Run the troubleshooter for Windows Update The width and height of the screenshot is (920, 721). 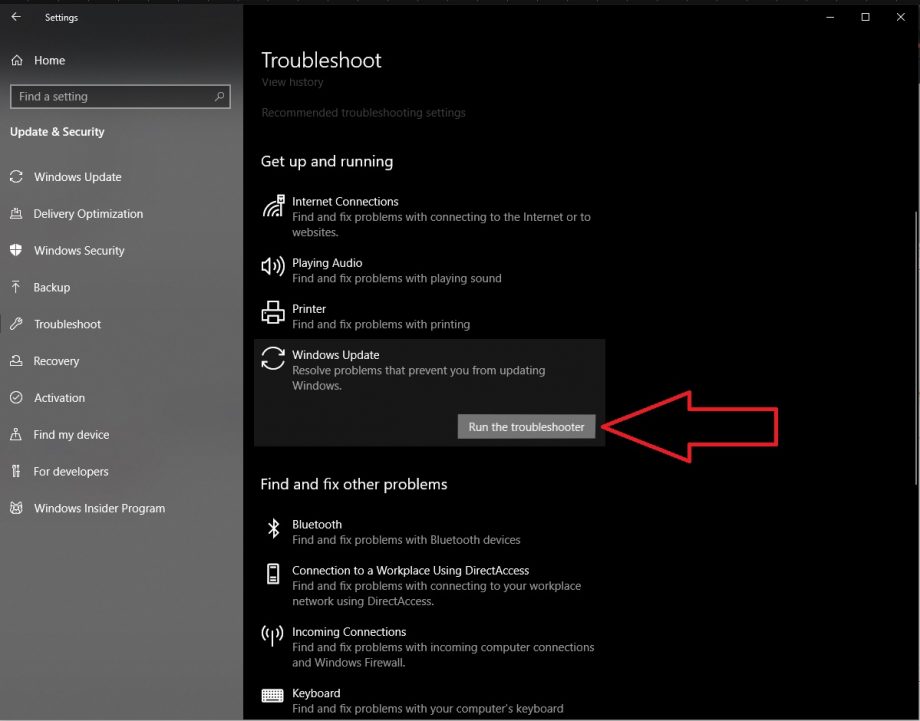(x=526, y=427)
